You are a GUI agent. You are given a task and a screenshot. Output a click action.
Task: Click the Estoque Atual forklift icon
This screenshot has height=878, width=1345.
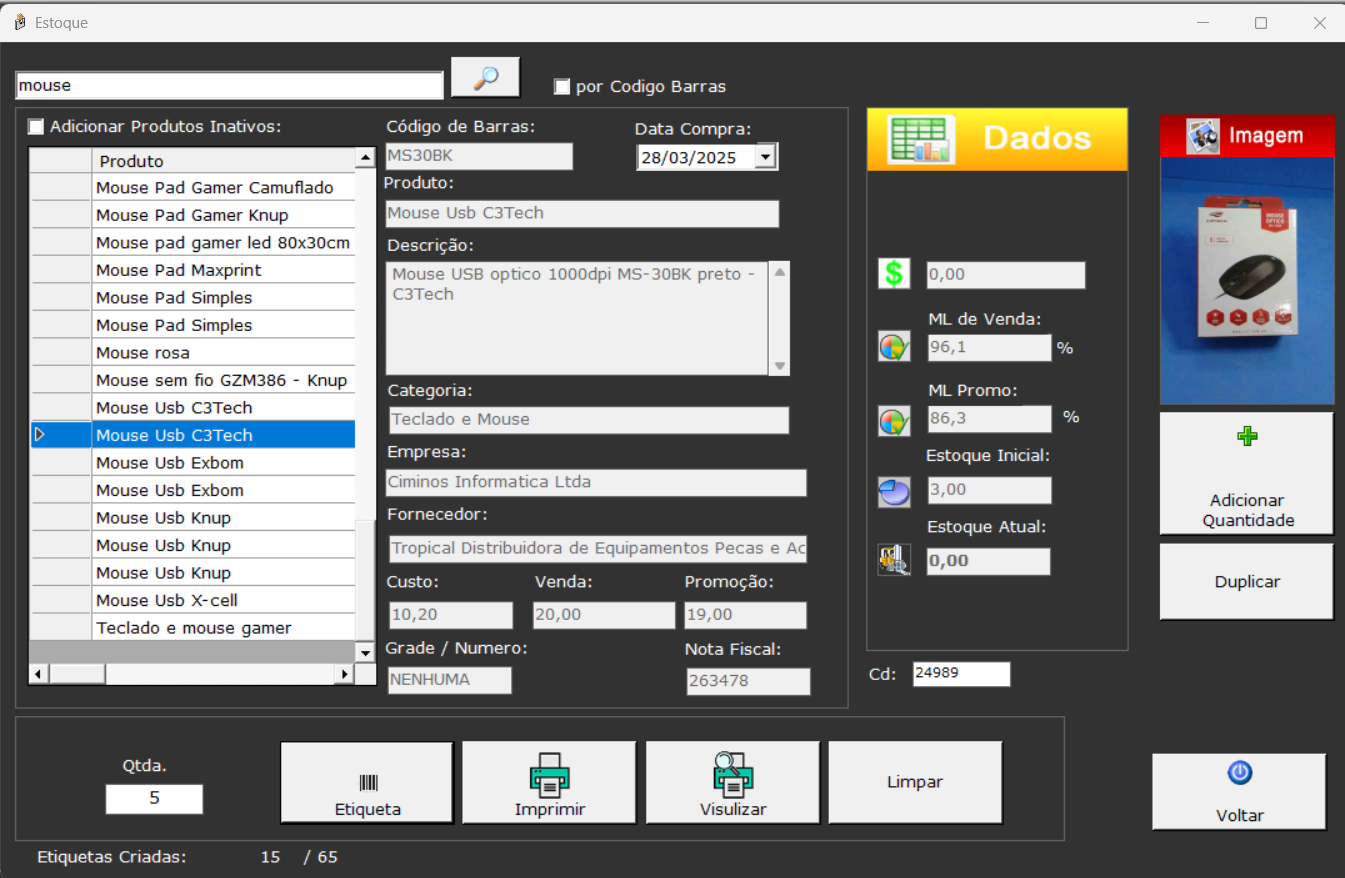pos(894,560)
